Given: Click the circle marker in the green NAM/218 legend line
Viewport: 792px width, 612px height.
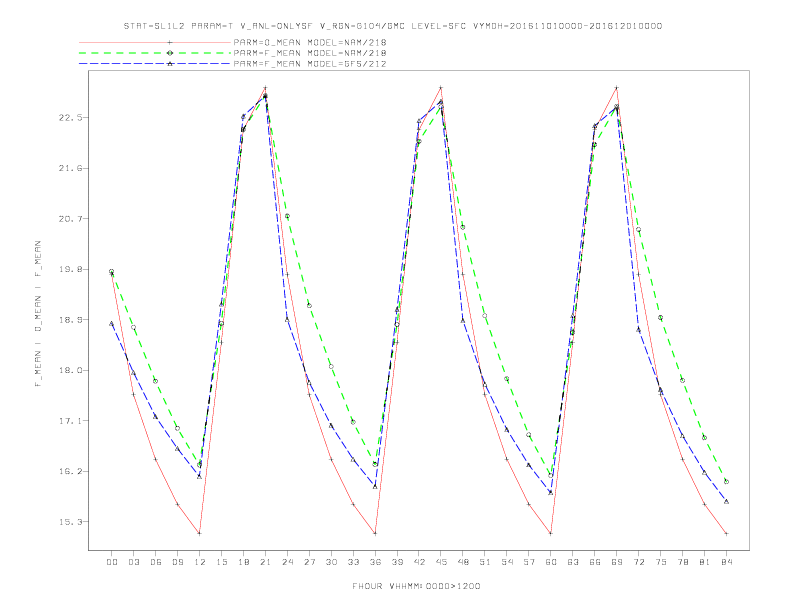Looking at the screenshot, I should pyautogui.click(x=170, y=53).
